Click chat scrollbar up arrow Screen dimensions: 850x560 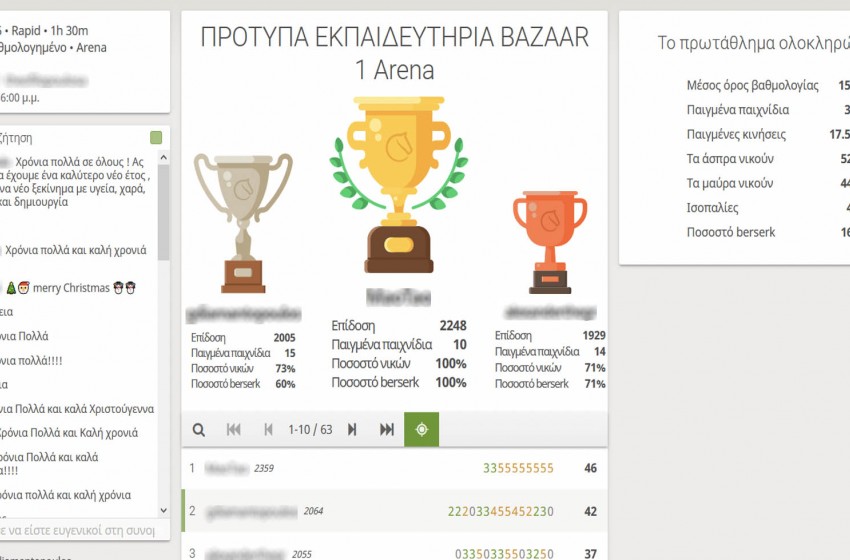(x=164, y=157)
